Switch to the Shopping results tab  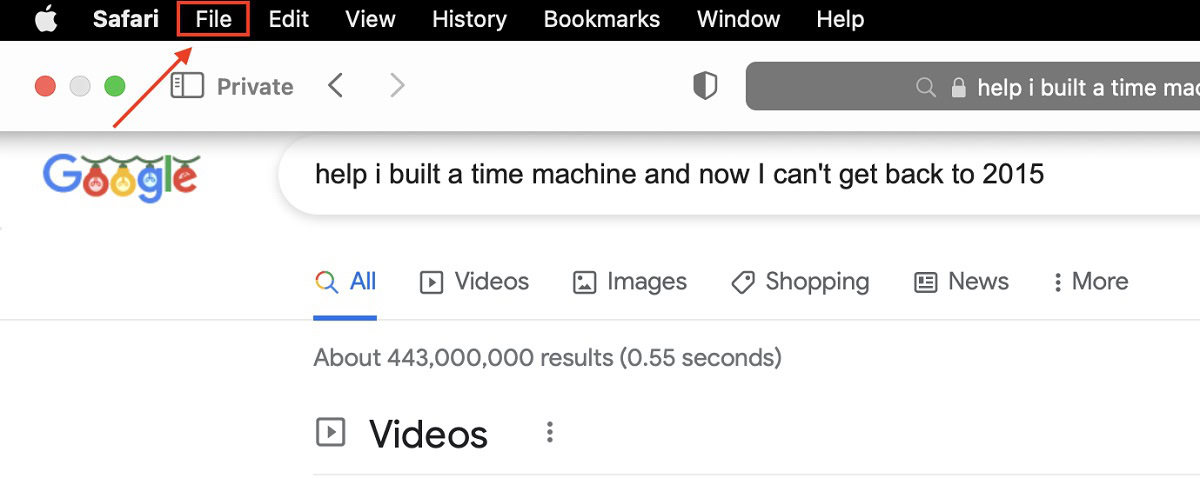point(800,282)
